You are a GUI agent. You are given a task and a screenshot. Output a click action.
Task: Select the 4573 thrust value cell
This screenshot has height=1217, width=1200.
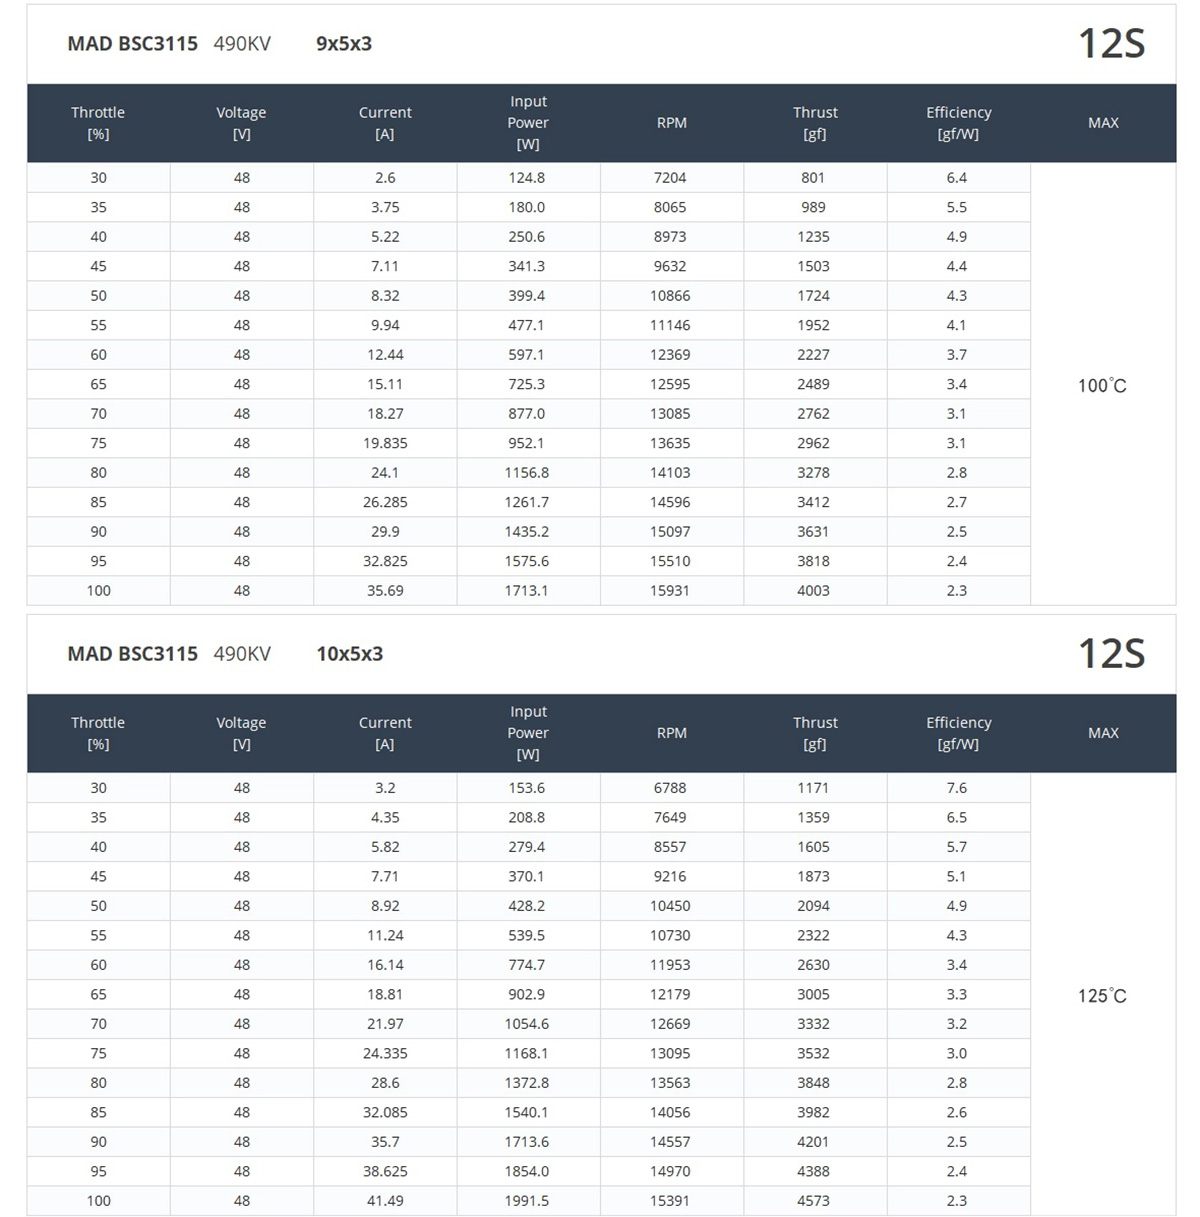pyautogui.click(x=813, y=1201)
